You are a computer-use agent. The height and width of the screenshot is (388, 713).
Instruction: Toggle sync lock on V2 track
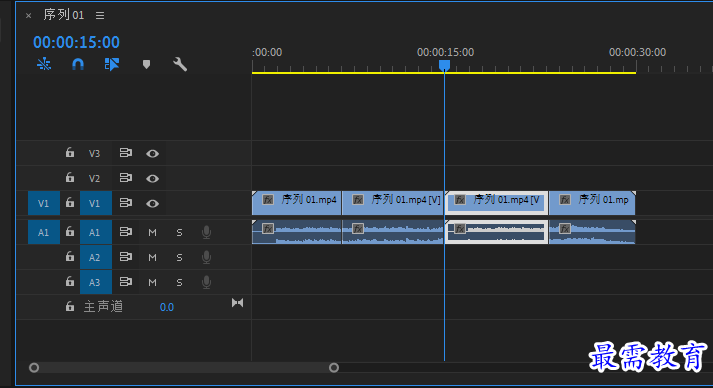[x=126, y=178]
